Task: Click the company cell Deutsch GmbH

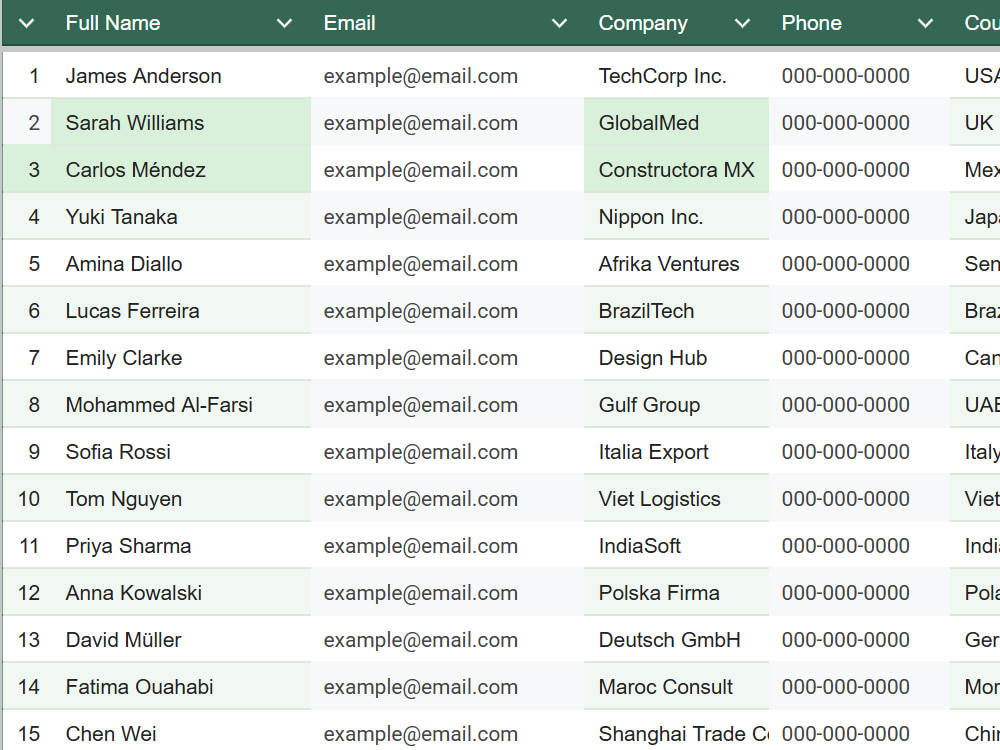Action: (677, 640)
